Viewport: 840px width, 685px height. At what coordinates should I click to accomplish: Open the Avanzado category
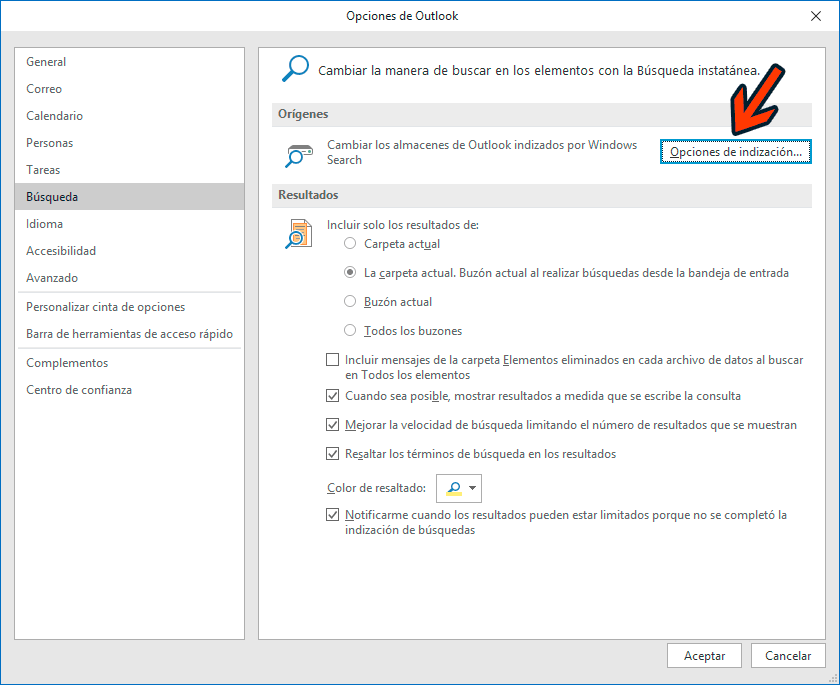click(130, 278)
